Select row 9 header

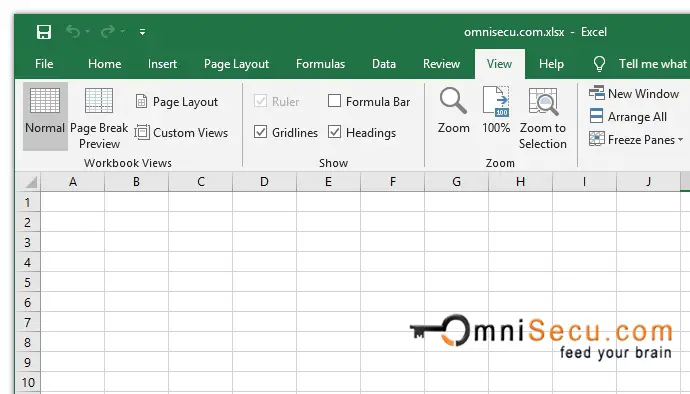tap(28, 362)
